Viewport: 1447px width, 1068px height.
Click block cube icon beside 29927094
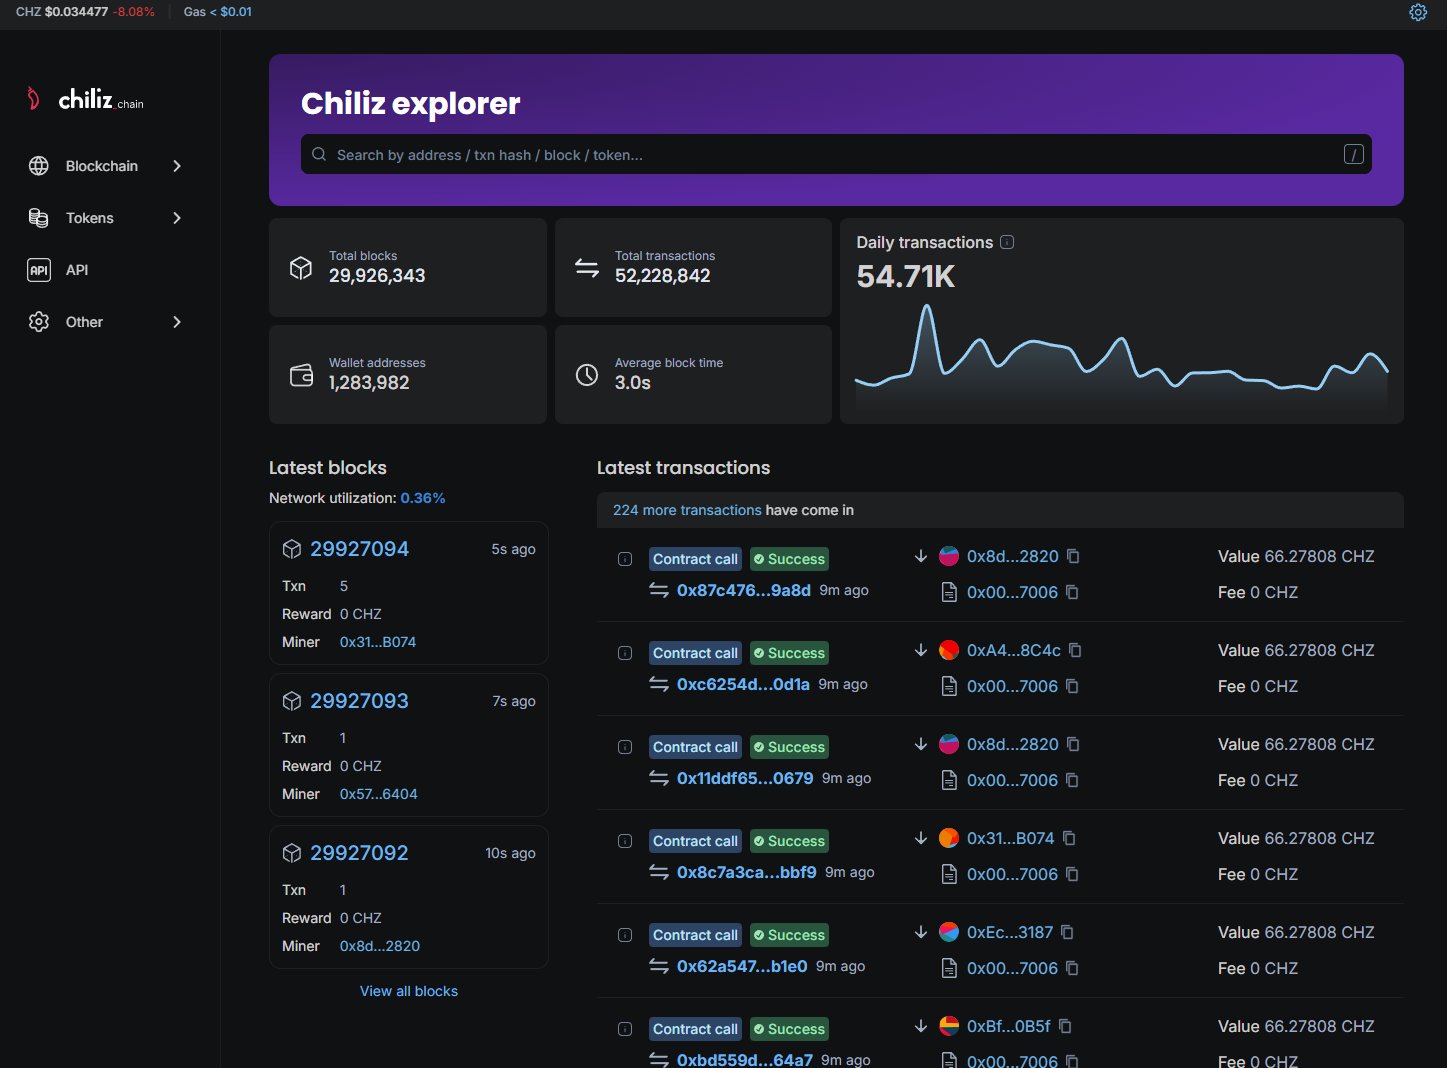292,549
